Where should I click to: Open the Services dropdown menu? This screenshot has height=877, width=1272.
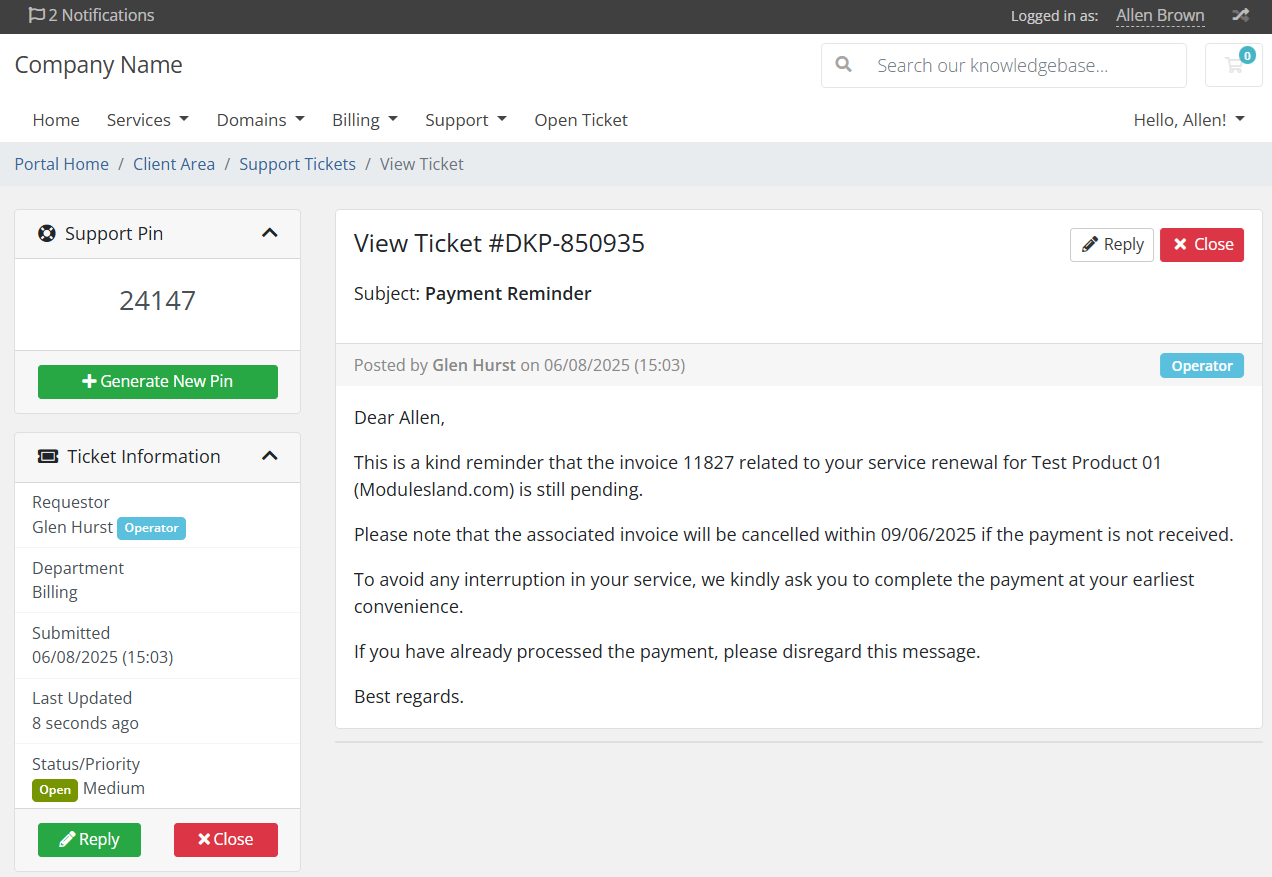pyautogui.click(x=148, y=120)
